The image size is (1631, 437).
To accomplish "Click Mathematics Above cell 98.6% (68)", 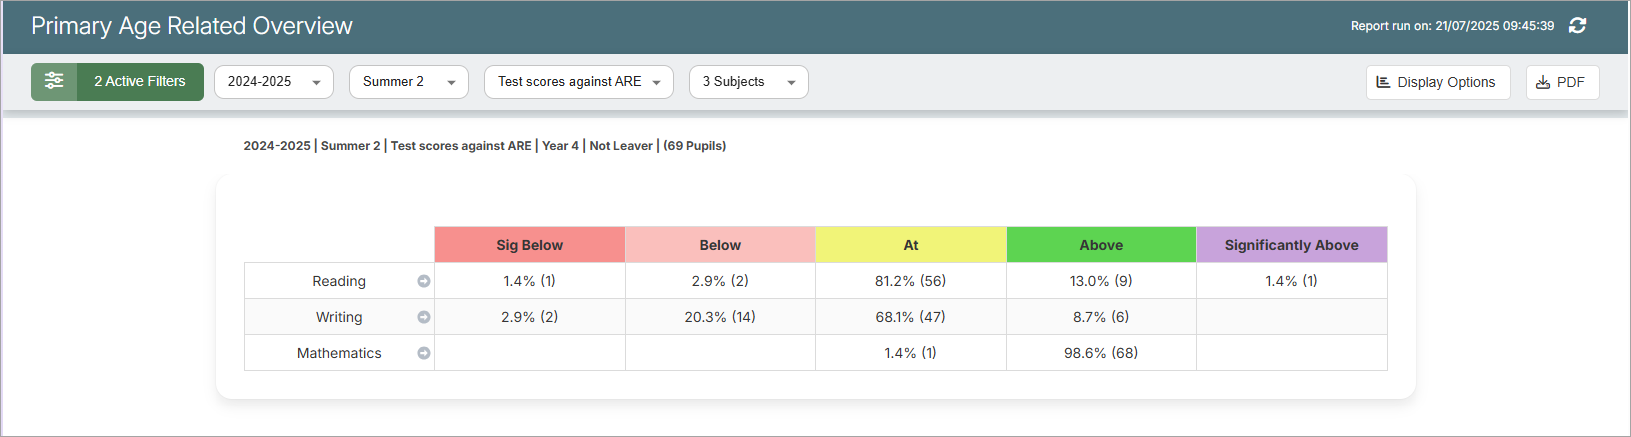I will tap(1101, 353).
